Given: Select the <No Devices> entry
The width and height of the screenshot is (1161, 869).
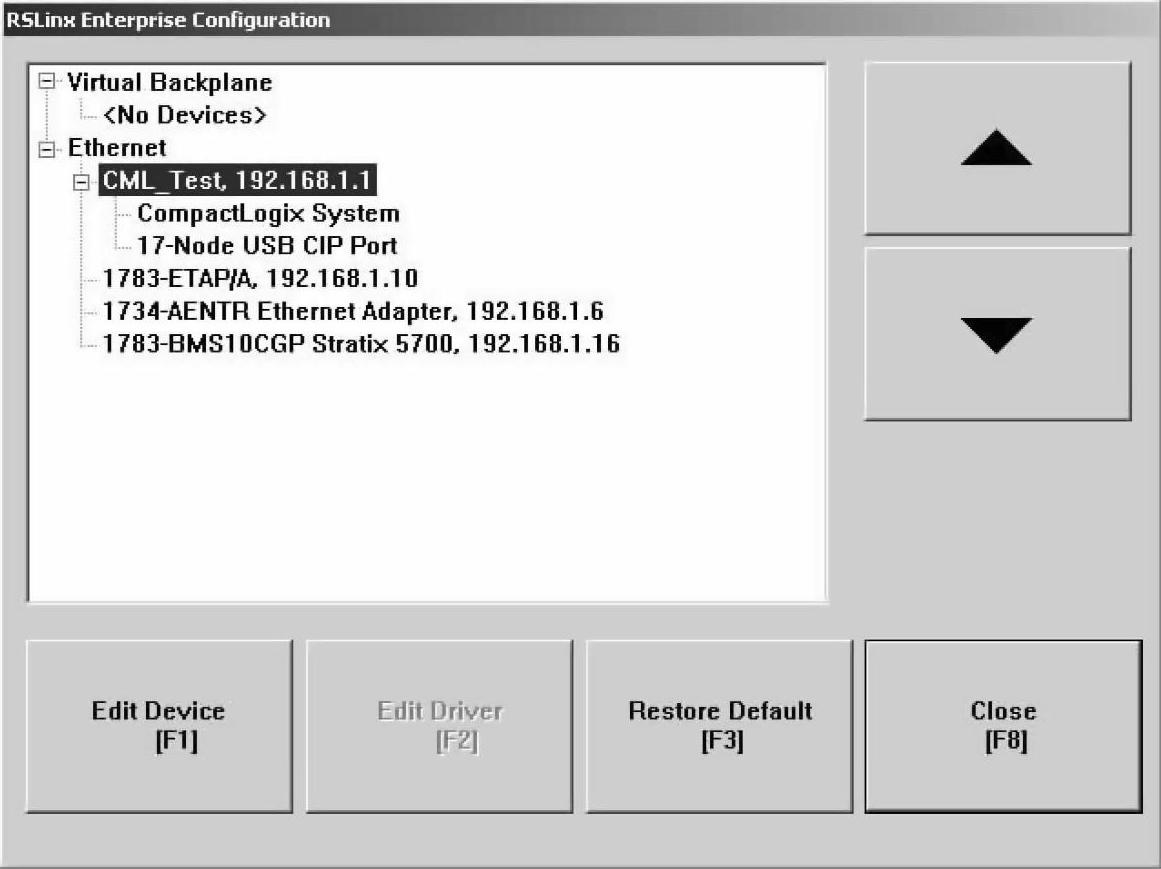Looking at the screenshot, I should [x=184, y=115].
